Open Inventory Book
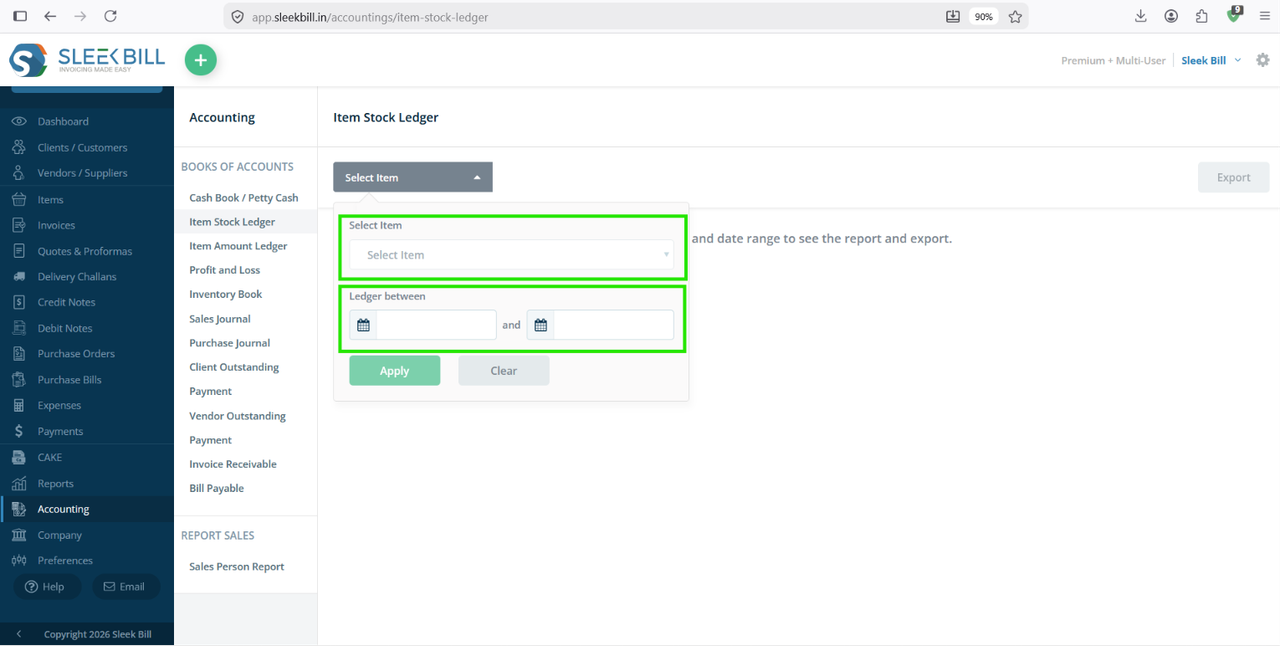1280x646 pixels. pos(226,294)
